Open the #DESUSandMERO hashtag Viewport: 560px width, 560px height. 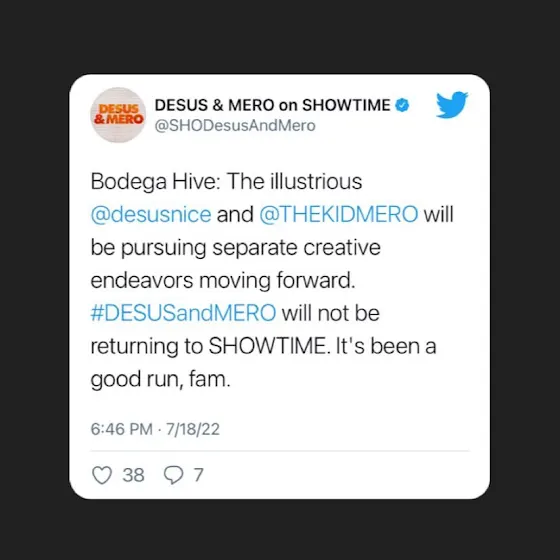pos(183,313)
